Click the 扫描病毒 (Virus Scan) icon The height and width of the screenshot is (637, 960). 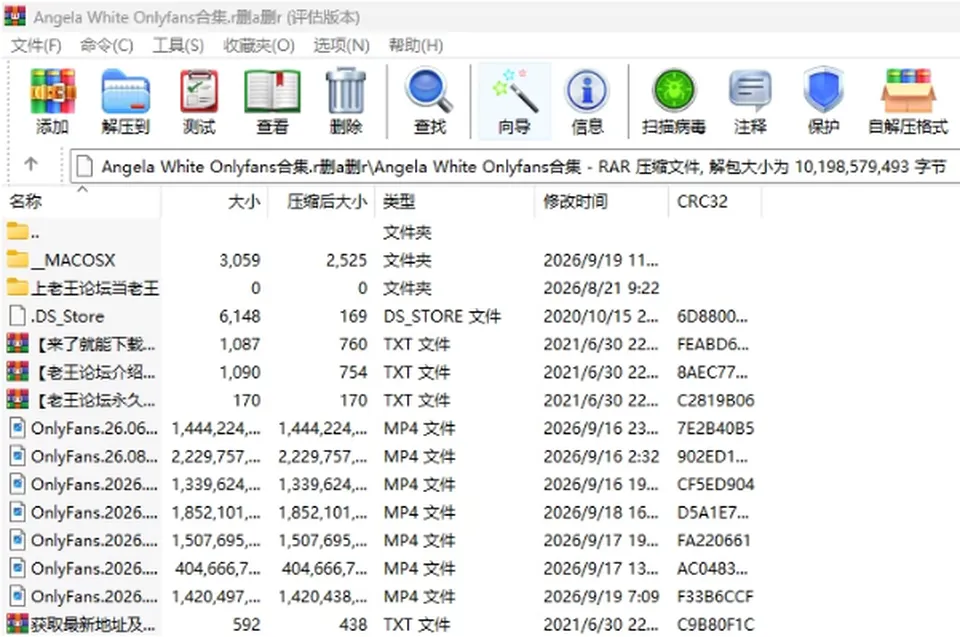pos(673,92)
